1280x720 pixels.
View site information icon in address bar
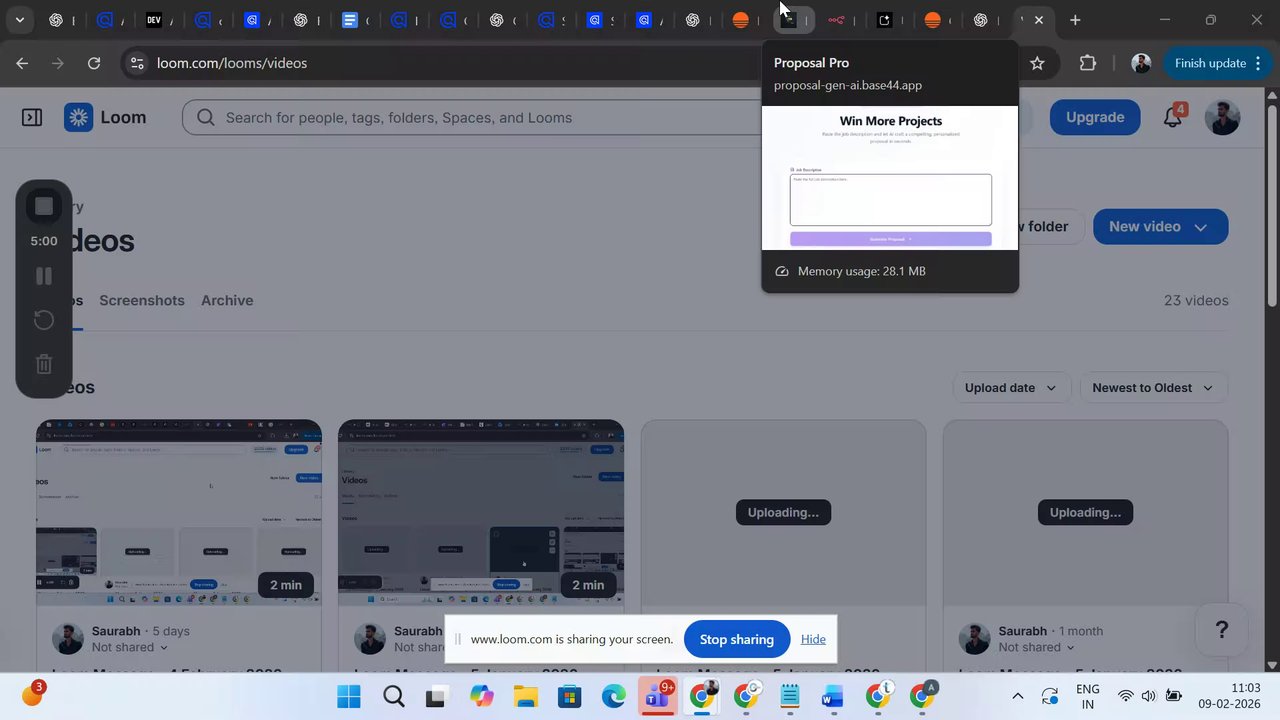click(x=137, y=63)
